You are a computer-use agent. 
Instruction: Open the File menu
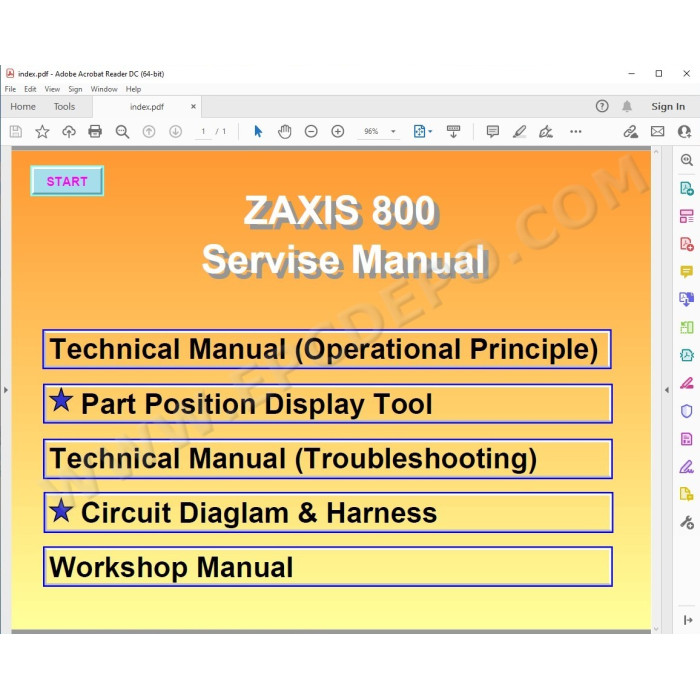point(10,89)
